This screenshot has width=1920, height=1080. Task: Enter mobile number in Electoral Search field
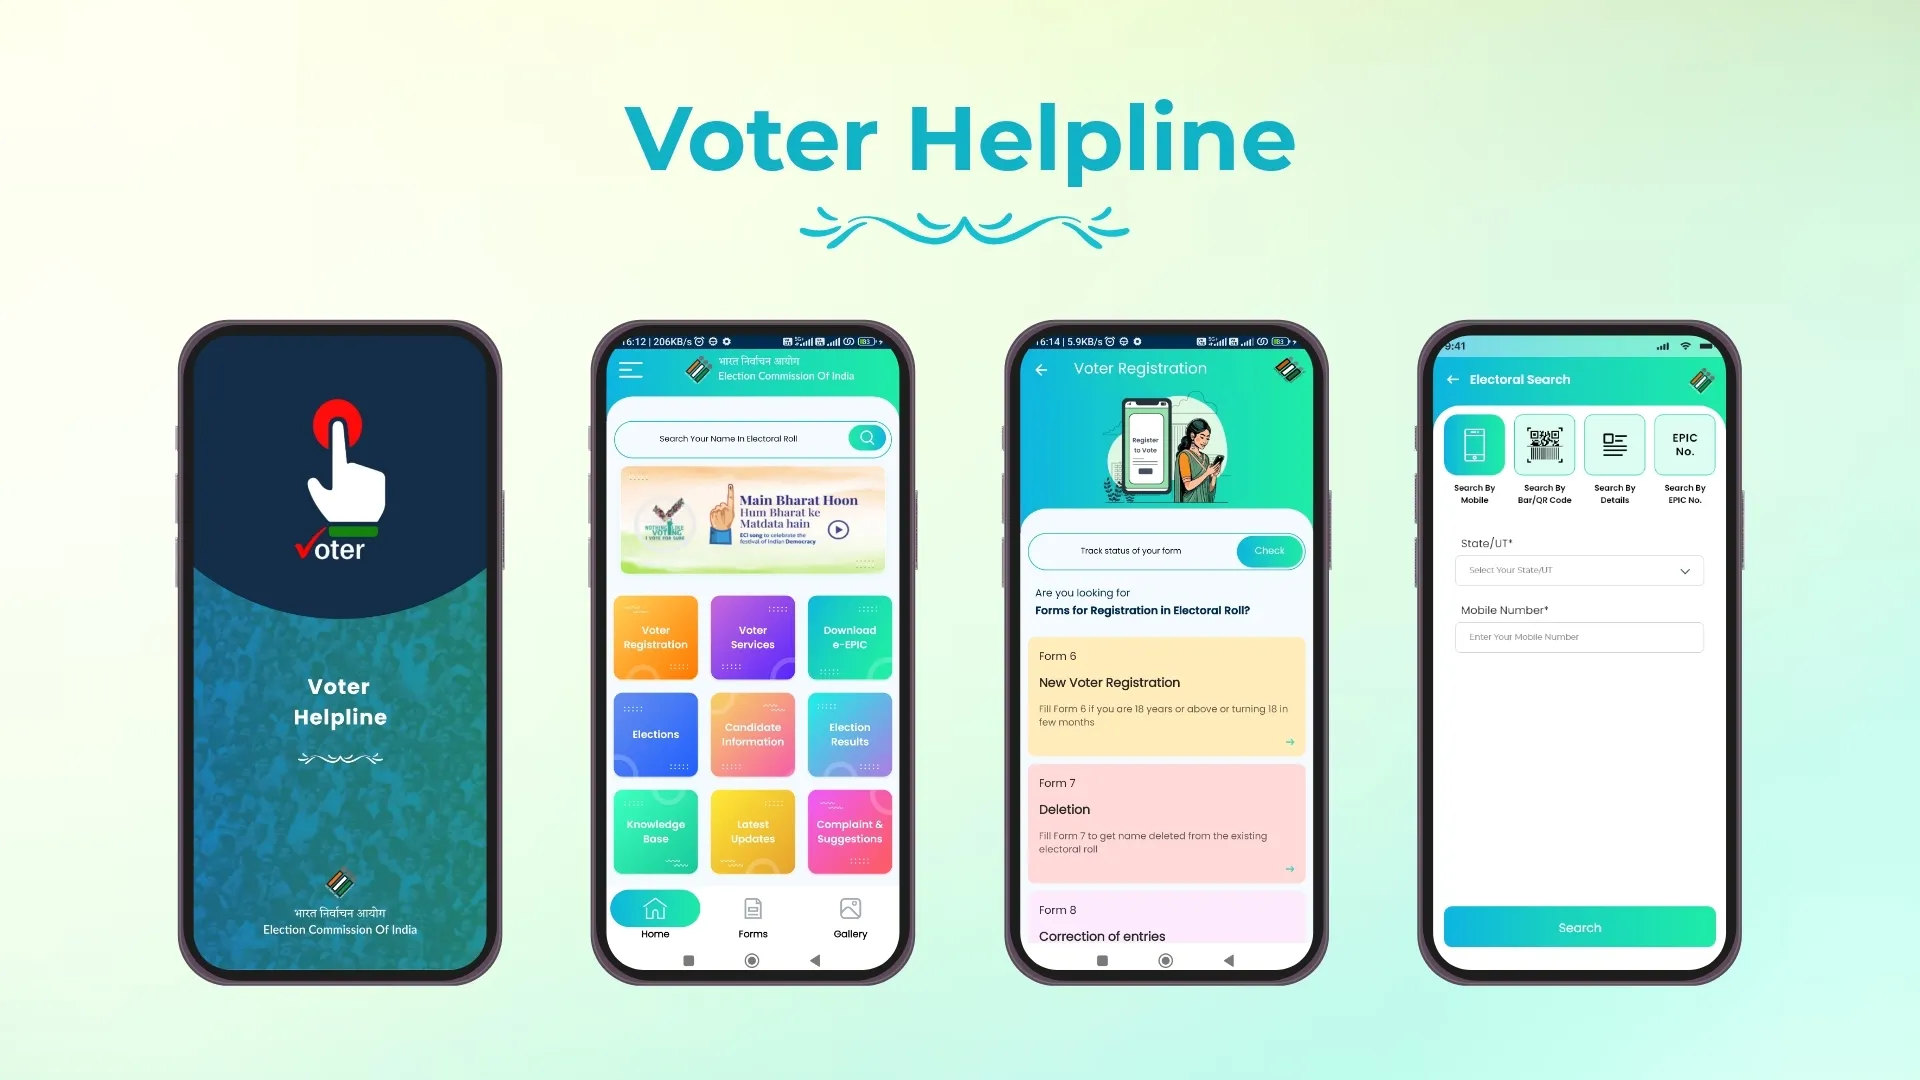coord(1578,637)
